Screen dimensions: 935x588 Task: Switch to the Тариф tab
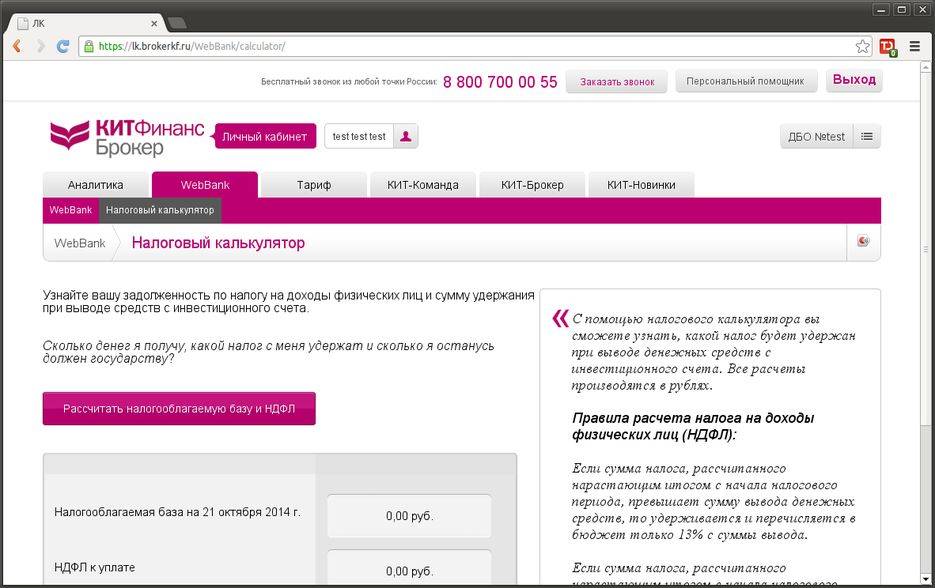click(314, 185)
